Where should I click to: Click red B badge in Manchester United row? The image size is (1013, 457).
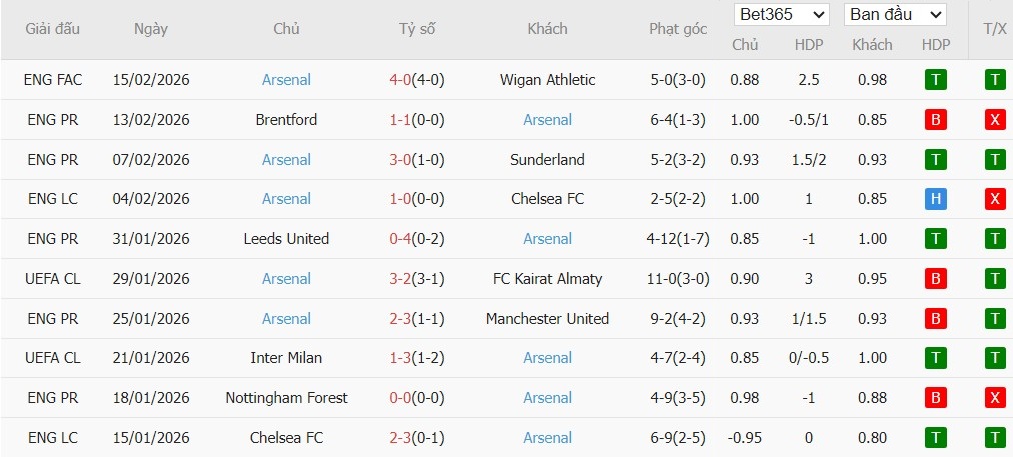(936, 319)
